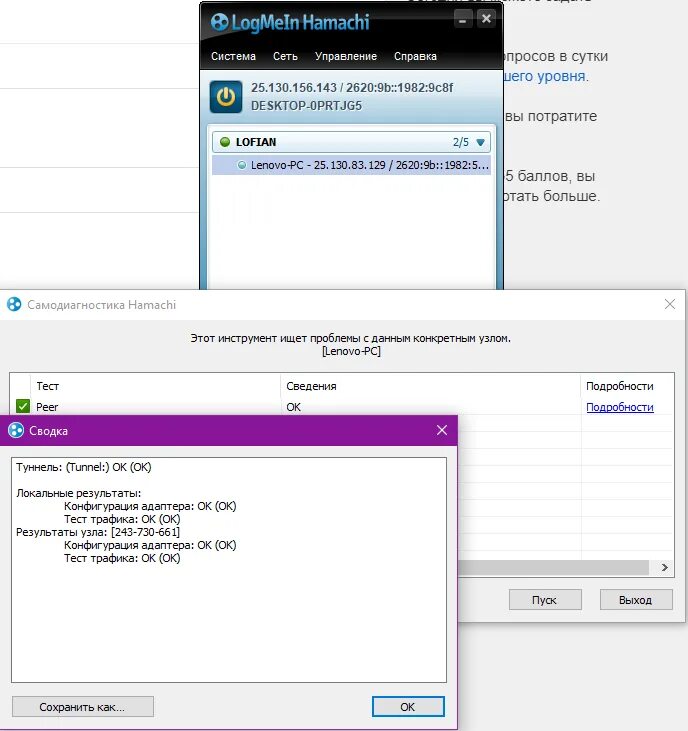Screen dimensions: 688x731
Task: Click the Выход button
Action: 636,600
